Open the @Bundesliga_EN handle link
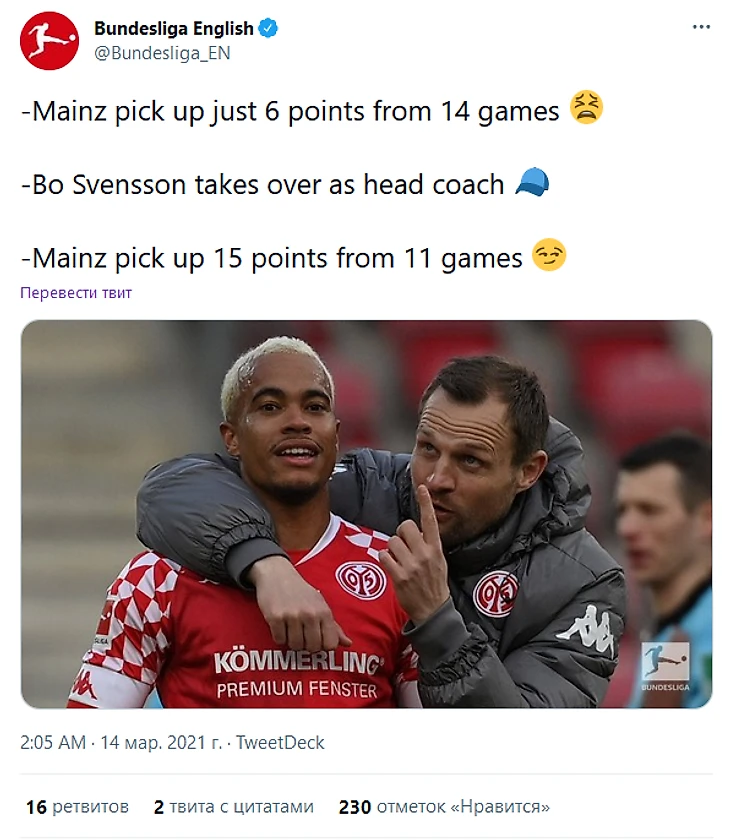 [162, 53]
